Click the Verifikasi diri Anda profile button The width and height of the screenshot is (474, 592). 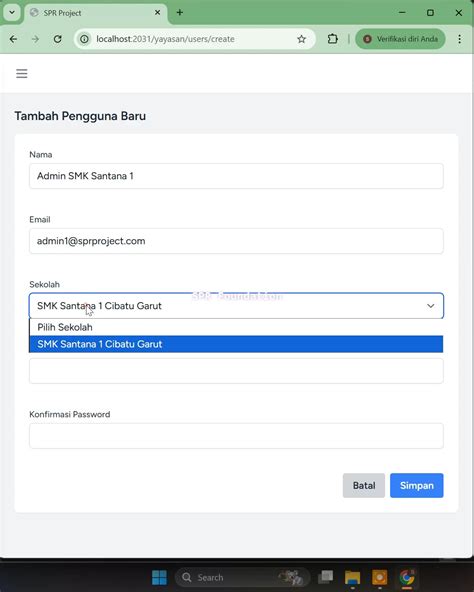pyautogui.click(x=400, y=39)
